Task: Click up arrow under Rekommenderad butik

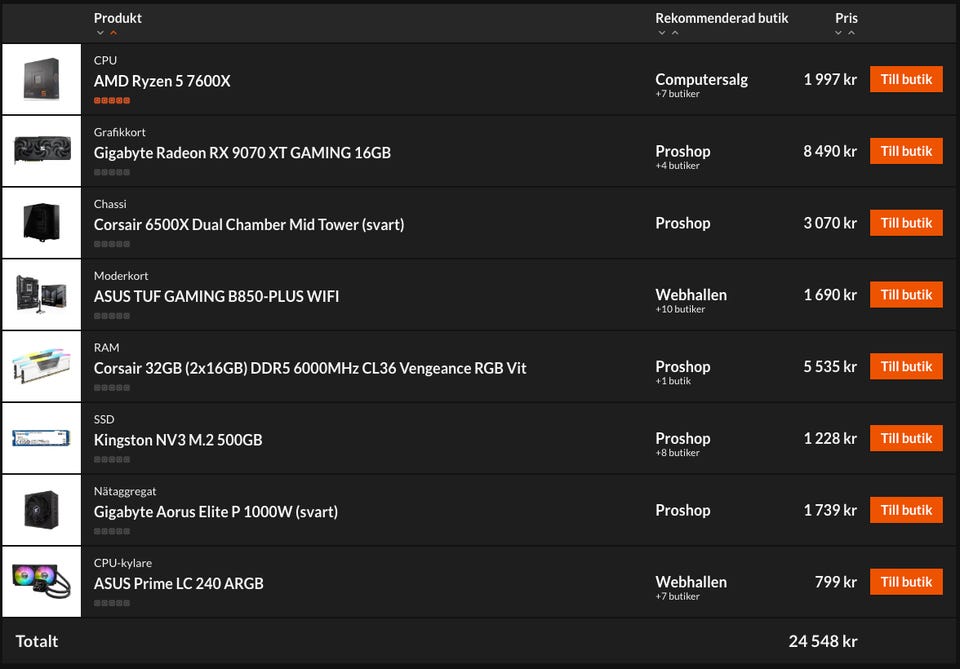Action: 675,33
